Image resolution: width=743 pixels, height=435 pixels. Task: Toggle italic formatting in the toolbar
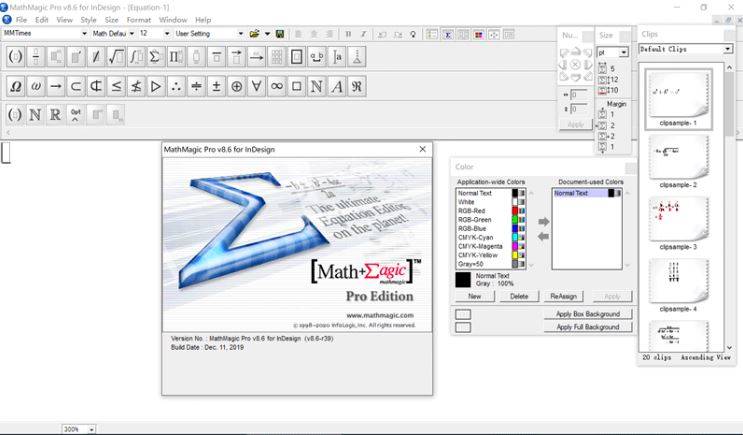[362, 33]
